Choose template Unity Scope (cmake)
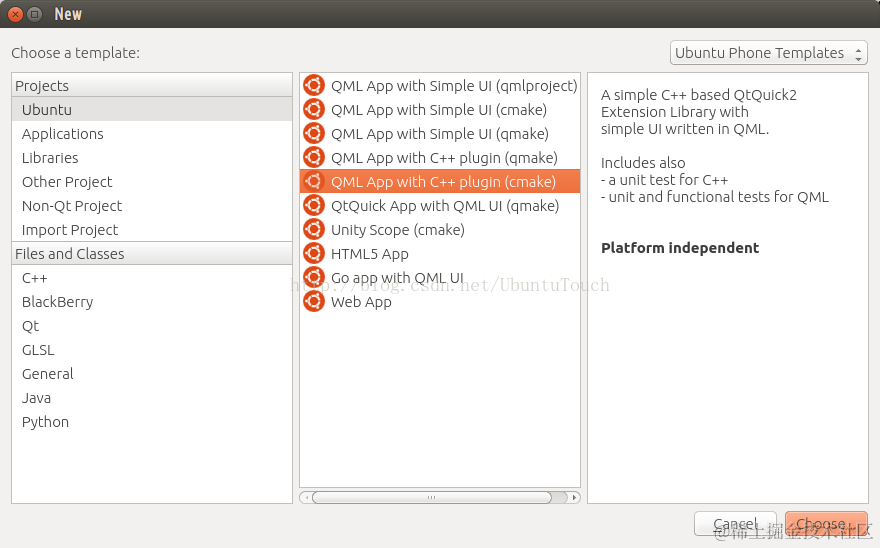 point(440,230)
